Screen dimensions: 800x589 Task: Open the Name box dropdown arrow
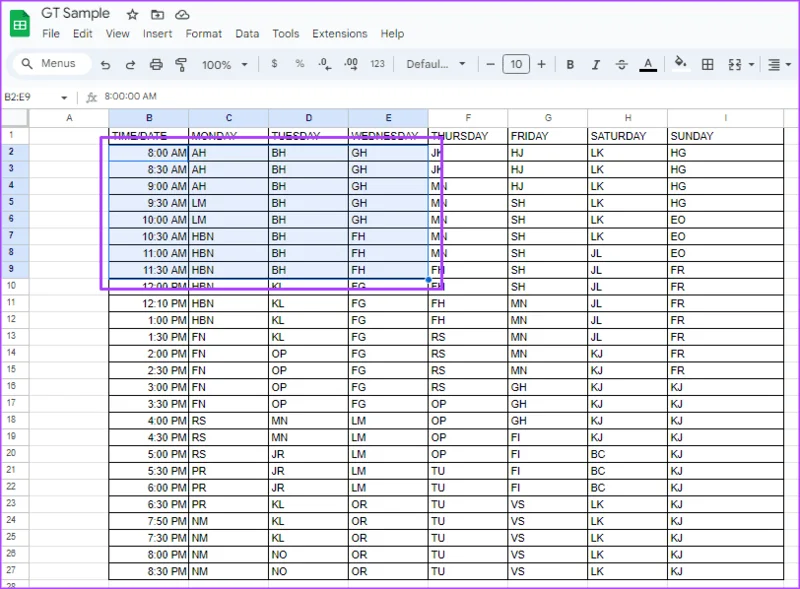64,97
